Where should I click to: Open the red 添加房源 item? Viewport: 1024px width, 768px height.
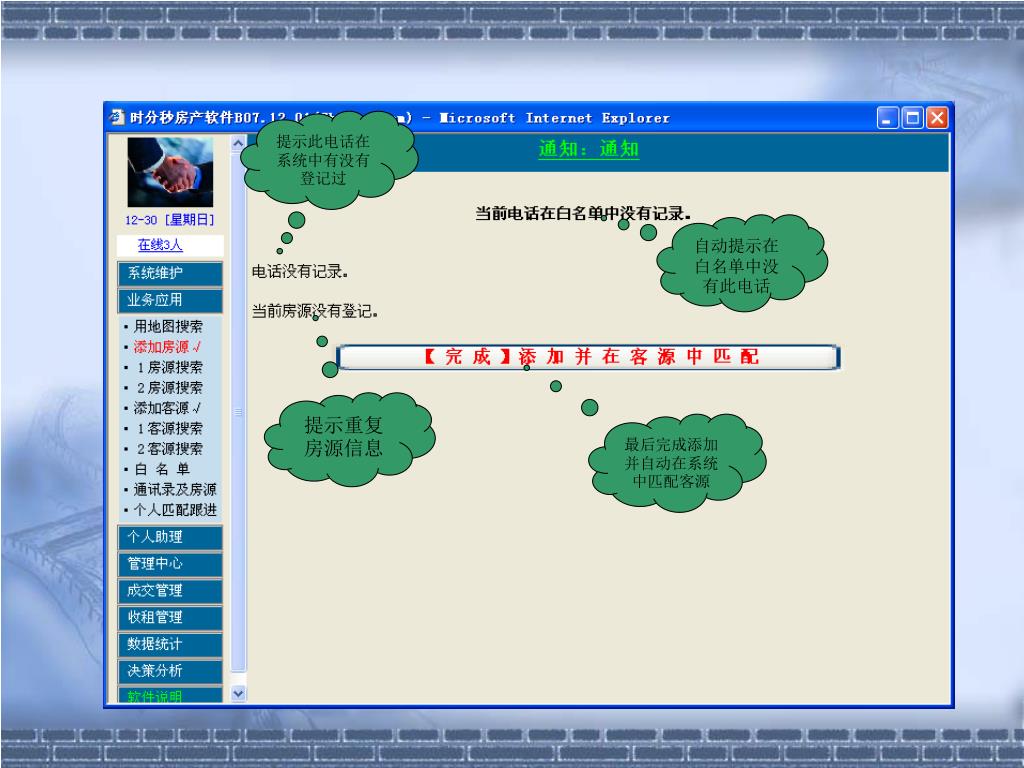(167, 347)
